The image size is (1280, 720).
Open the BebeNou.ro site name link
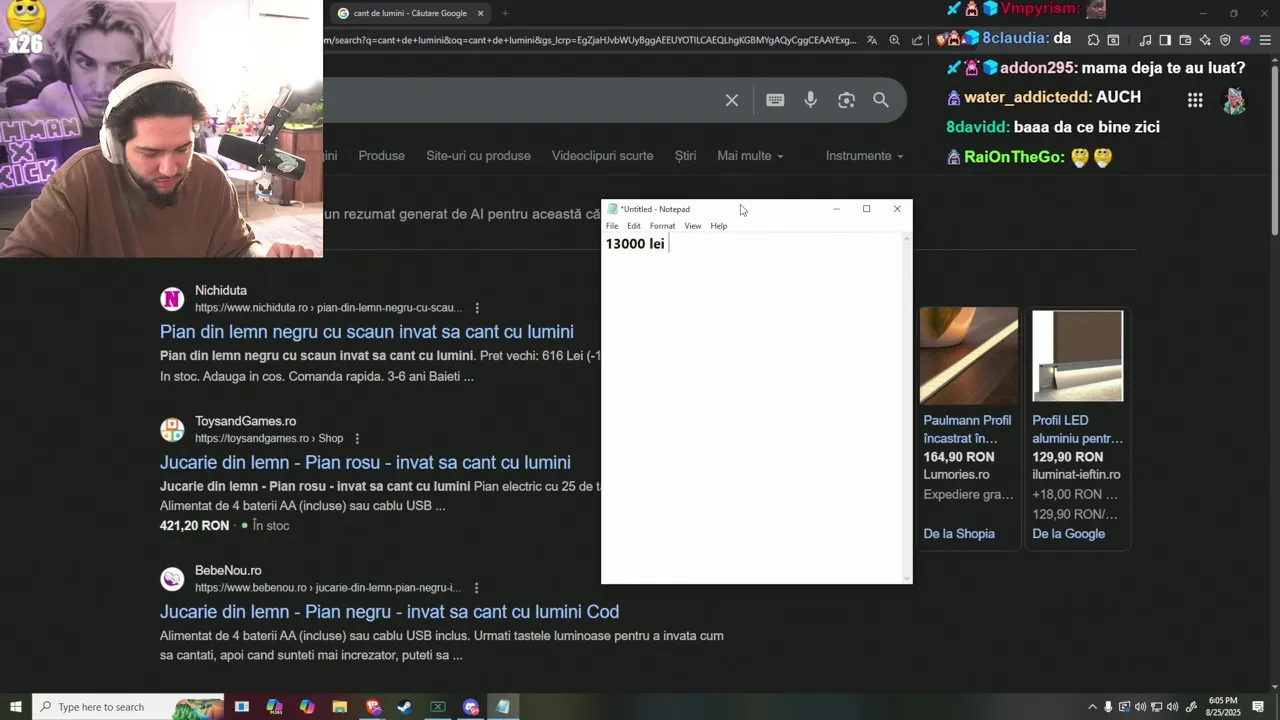[x=228, y=571]
